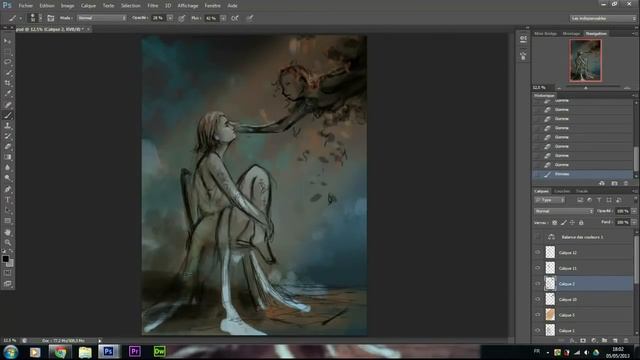
Task: Select the Move tool
Action: tap(7, 41)
